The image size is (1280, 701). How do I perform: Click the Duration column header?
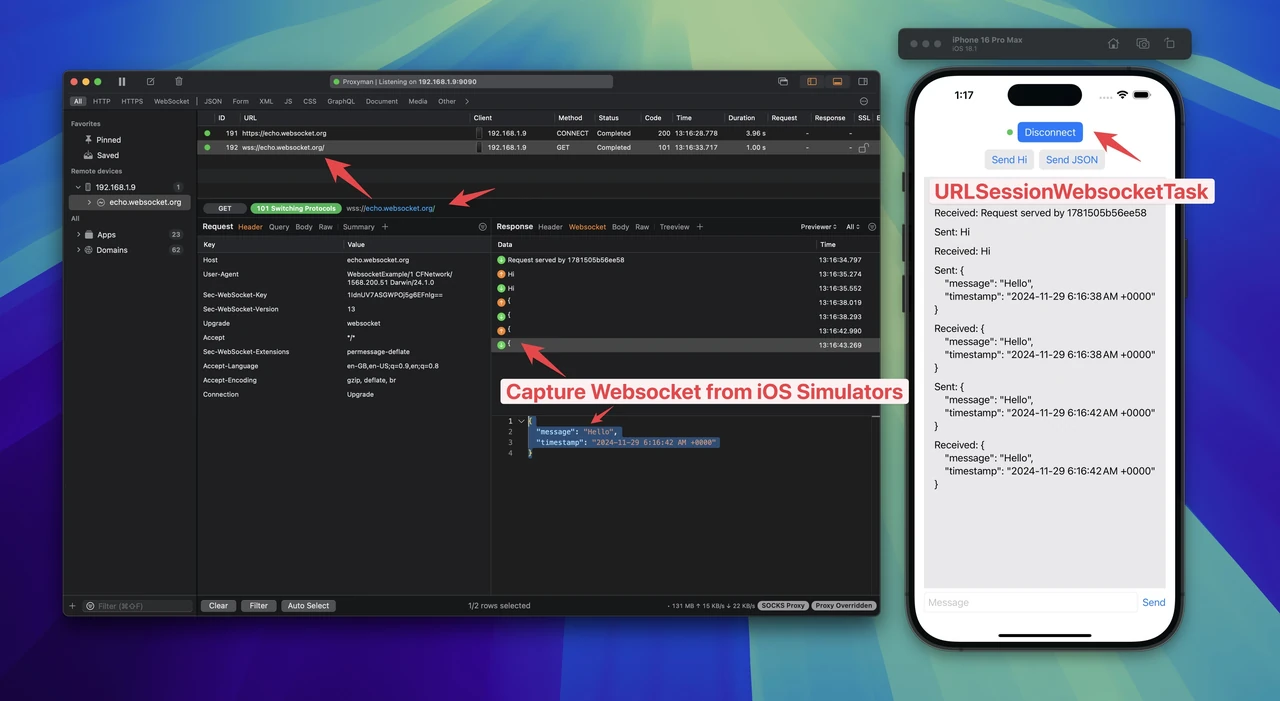pyautogui.click(x=742, y=118)
